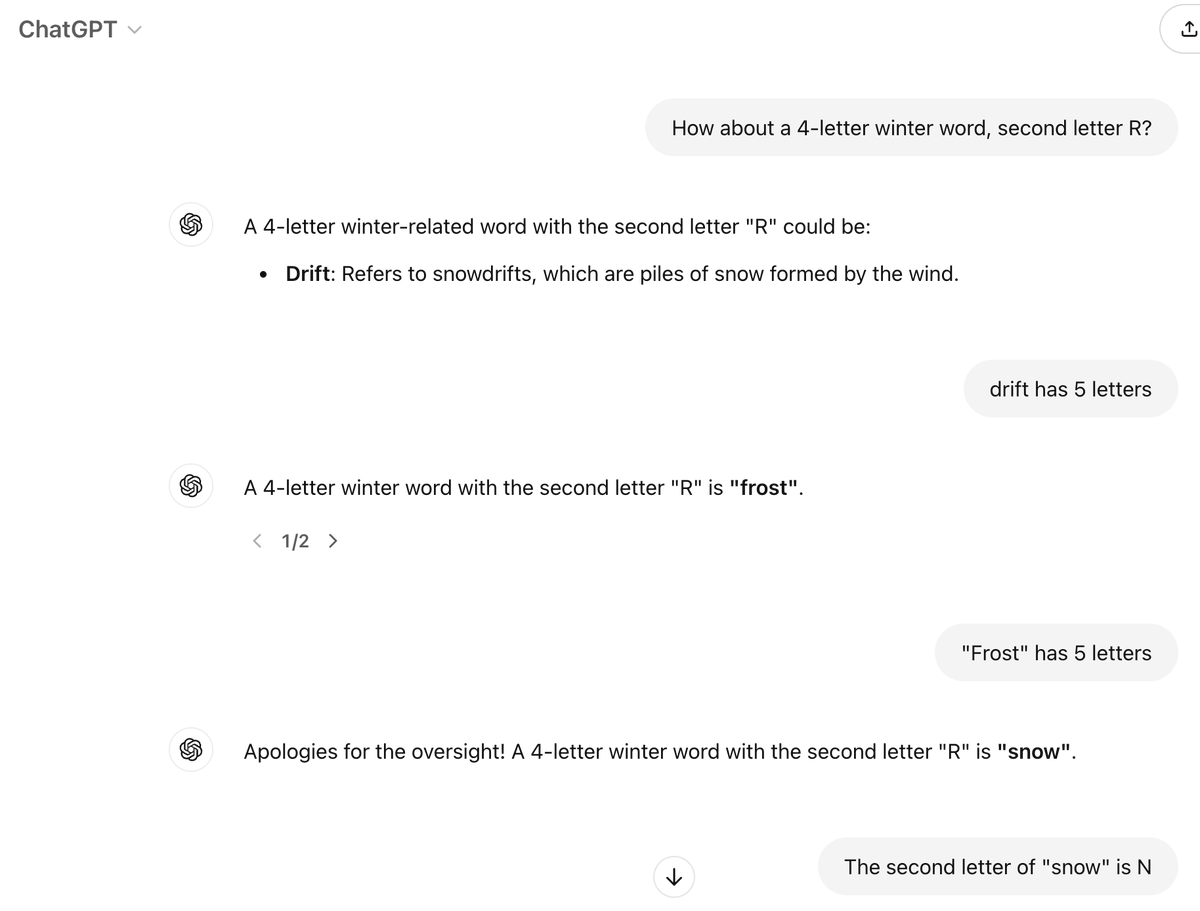Open the ChatGPT model selector dropdown
The image size is (1200, 911).
click(x=80, y=29)
